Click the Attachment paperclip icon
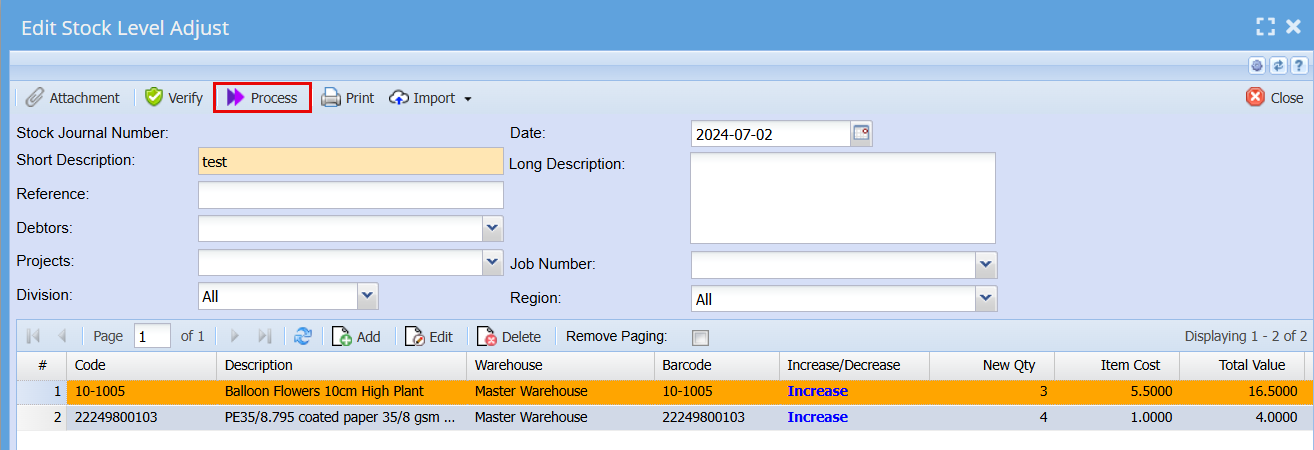Viewport: 1314px width, 450px height. point(35,98)
